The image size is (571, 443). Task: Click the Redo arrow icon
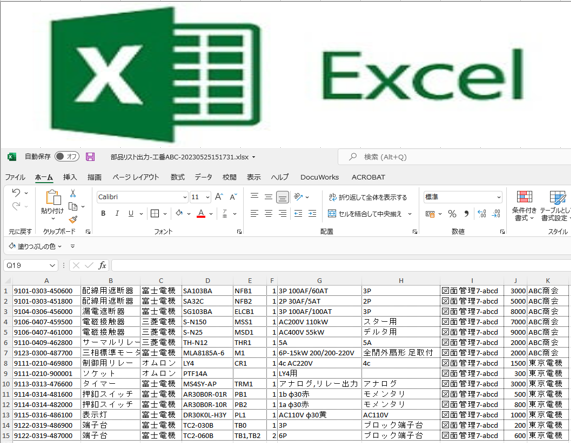[16, 206]
